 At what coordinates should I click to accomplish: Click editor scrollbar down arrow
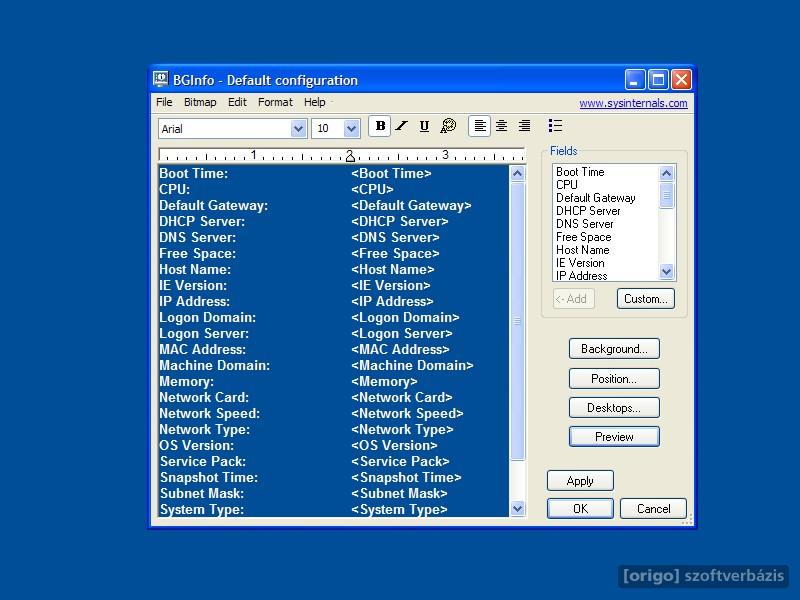(517, 508)
